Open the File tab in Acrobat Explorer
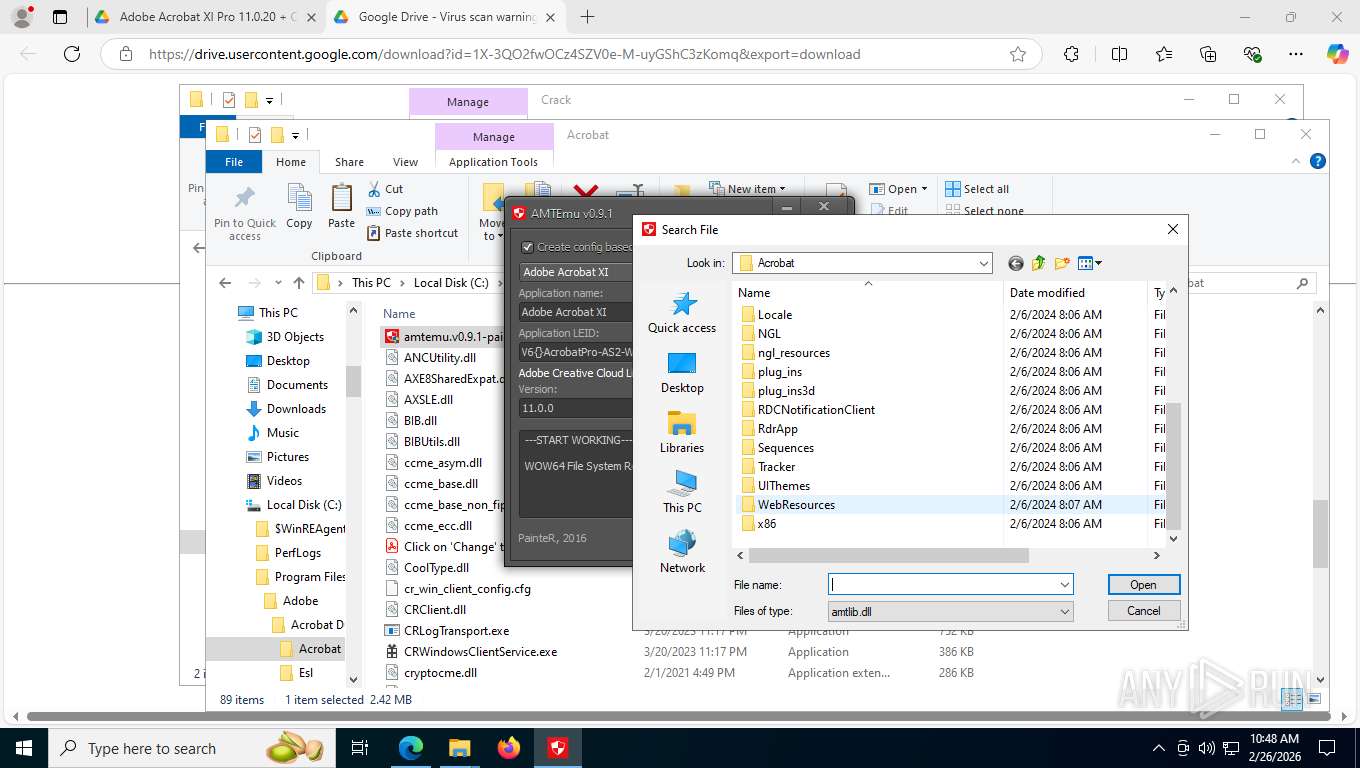Screen dimensions: 1360x768 (x=234, y=162)
